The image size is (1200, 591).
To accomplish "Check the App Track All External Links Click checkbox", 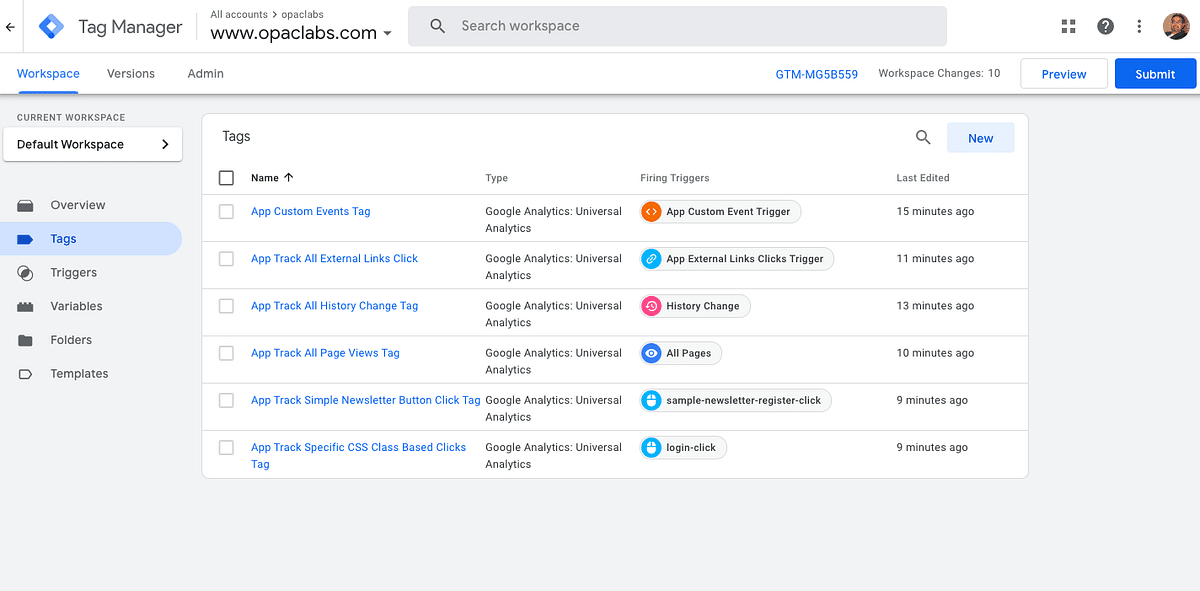I will (226, 258).
